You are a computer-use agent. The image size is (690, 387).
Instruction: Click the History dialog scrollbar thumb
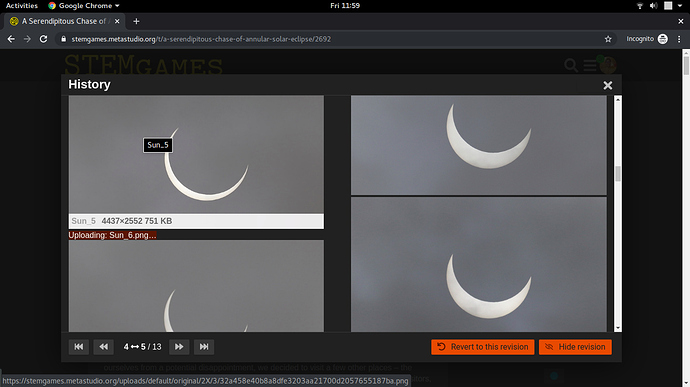[618, 173]
